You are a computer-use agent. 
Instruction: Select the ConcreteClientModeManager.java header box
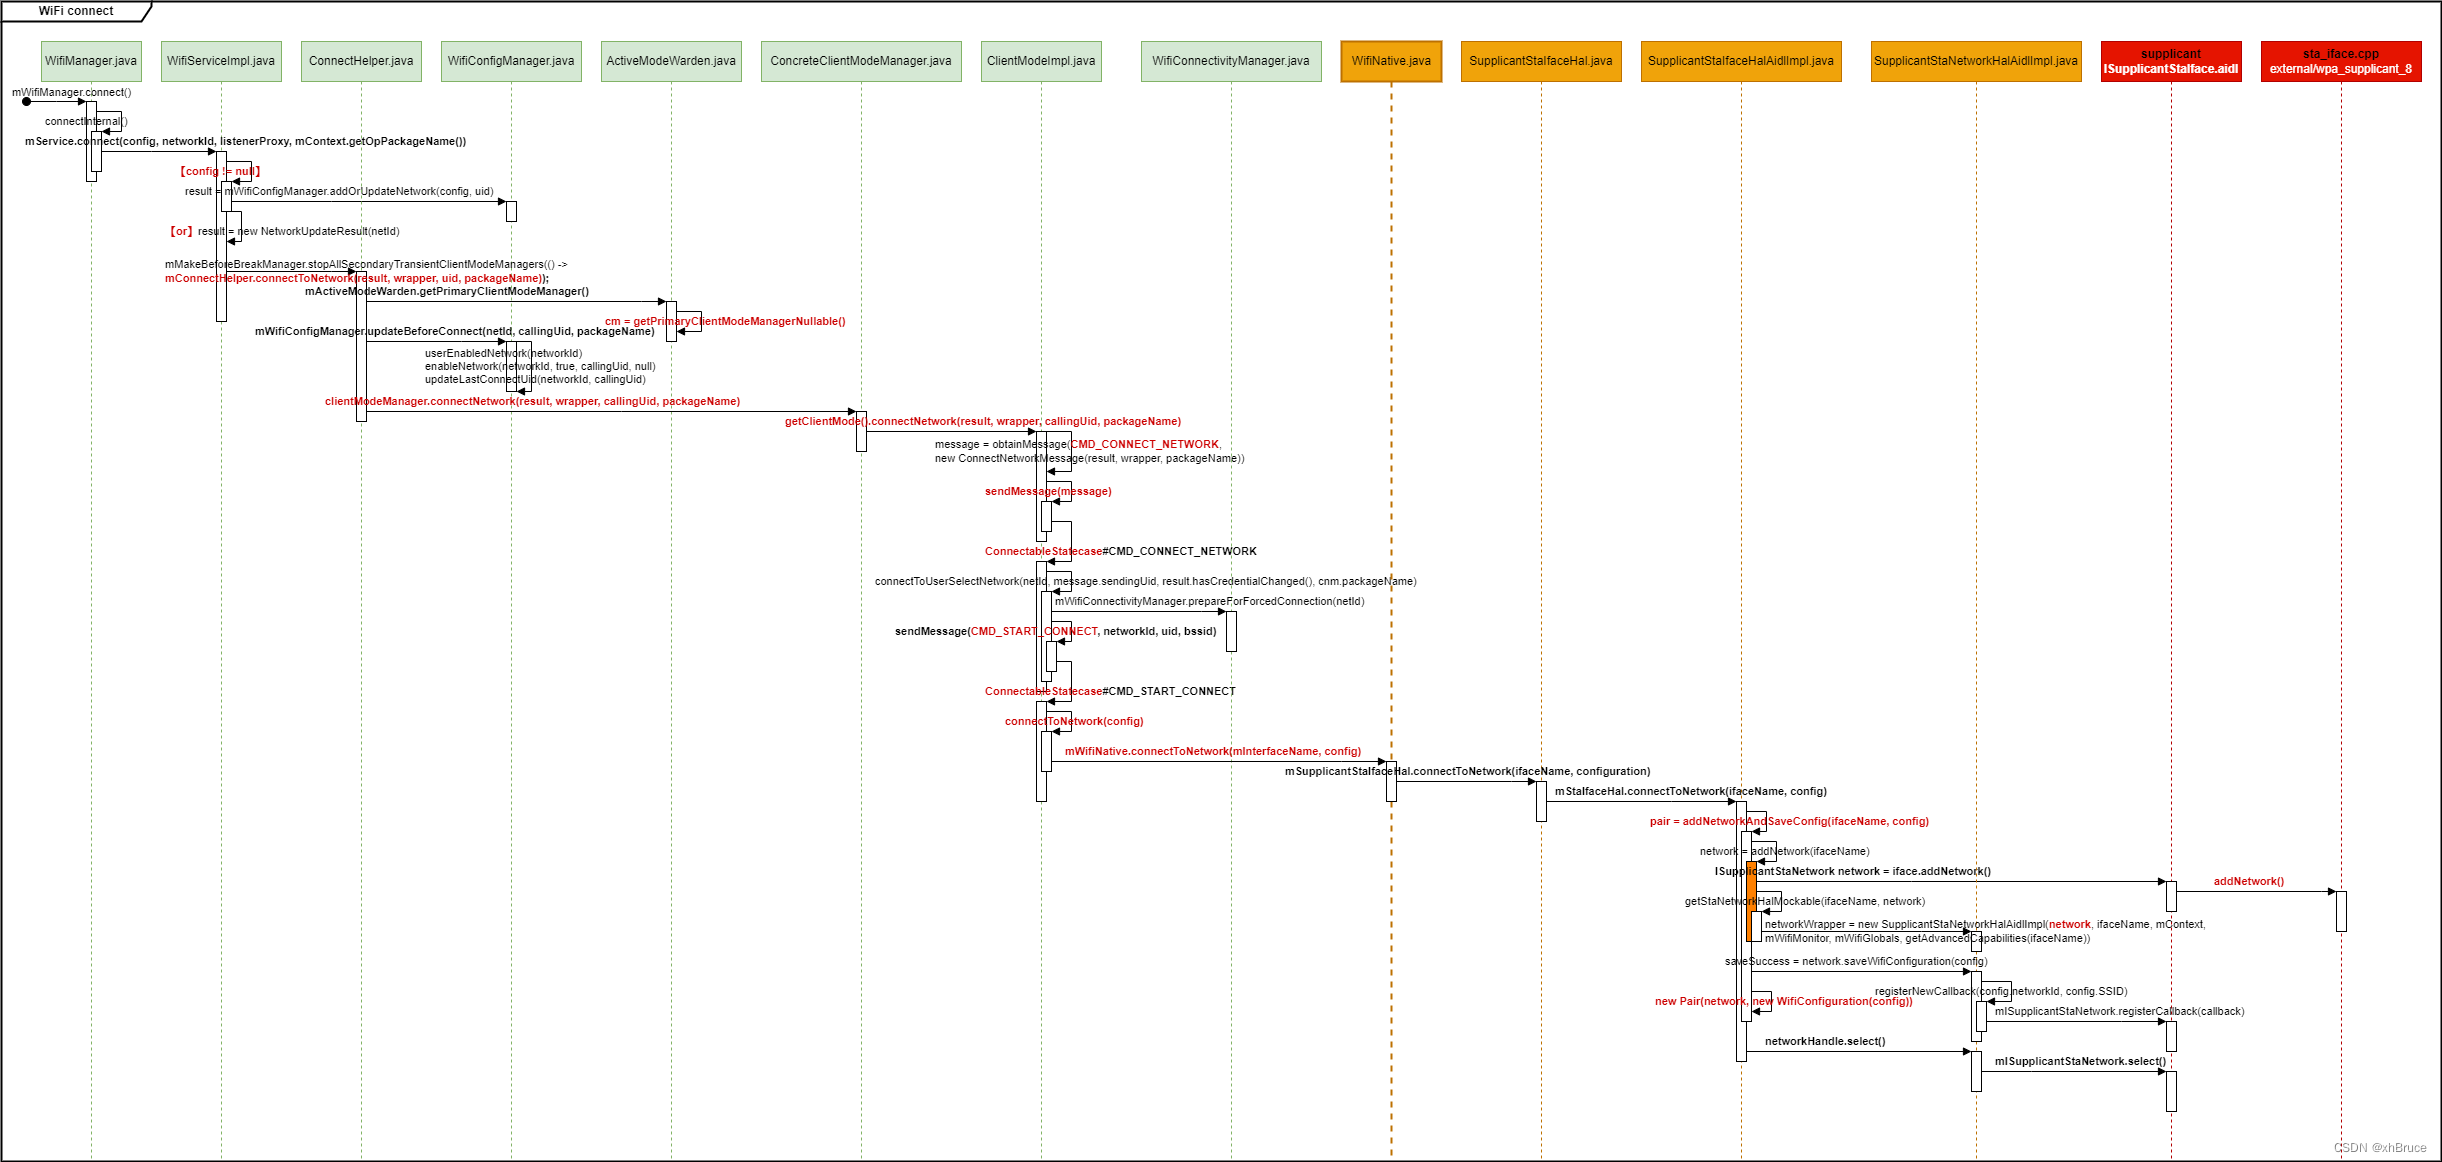click(x=861, y=61)
